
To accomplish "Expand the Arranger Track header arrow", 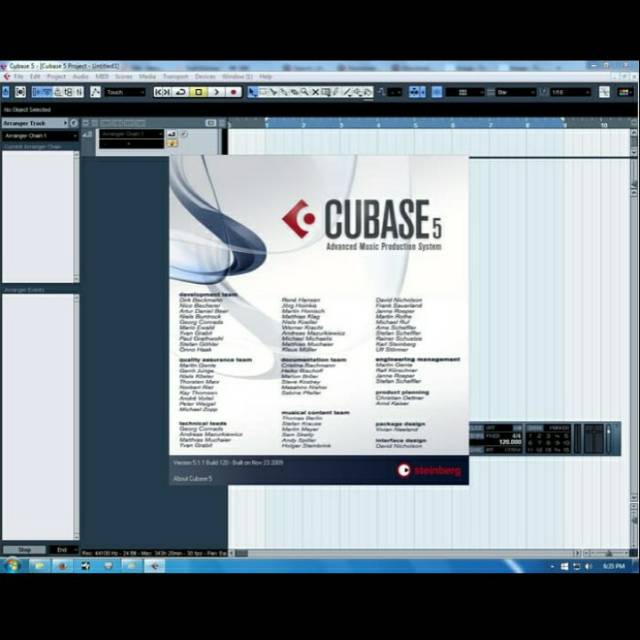I will [65, 123].
